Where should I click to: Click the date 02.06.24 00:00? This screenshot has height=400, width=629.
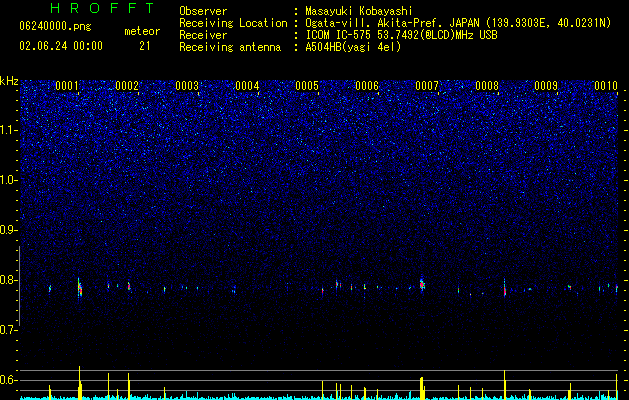pos(61,46)
